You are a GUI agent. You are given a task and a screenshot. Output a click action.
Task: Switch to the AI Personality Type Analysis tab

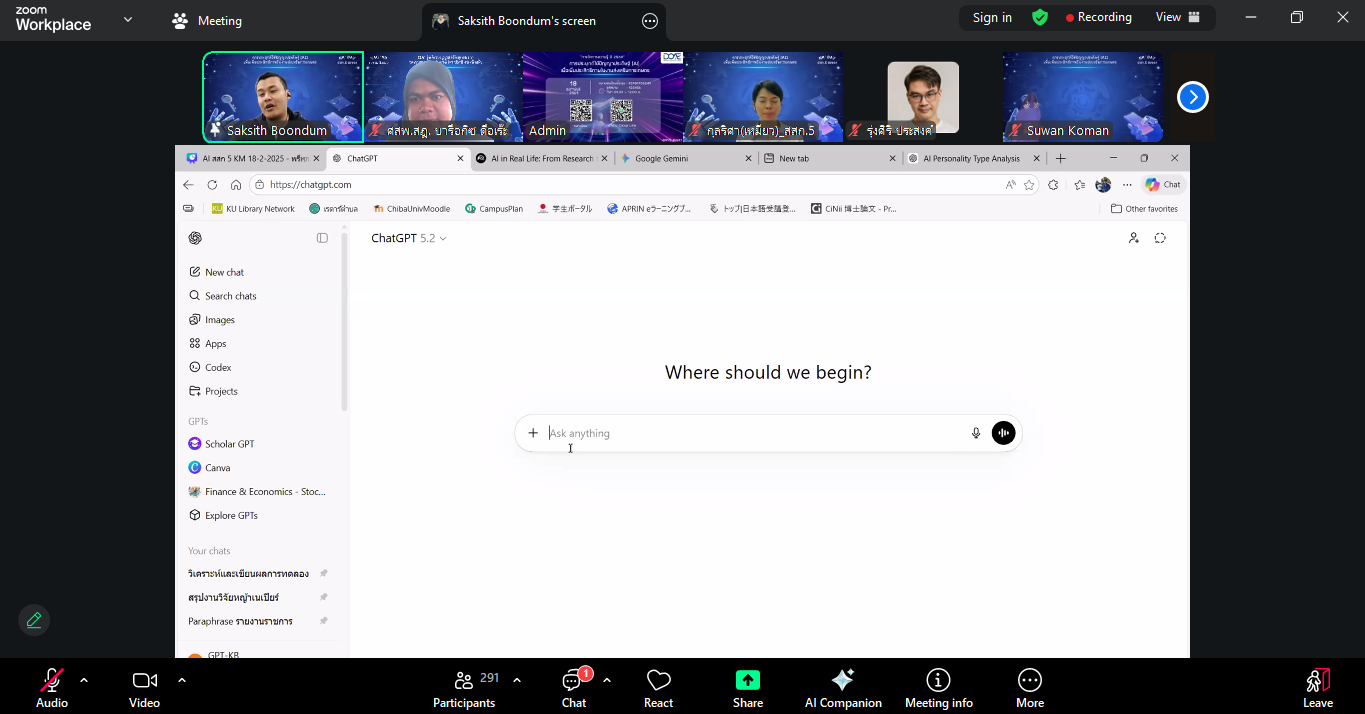point(975,158)
